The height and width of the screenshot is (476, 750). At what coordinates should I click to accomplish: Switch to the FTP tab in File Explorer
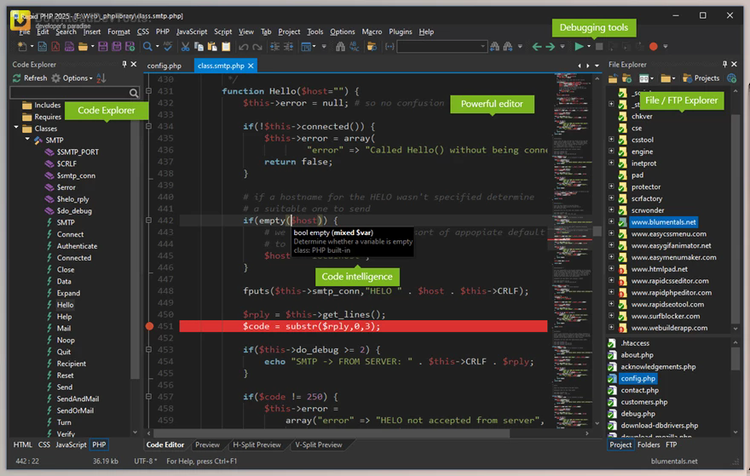(671, 445)
